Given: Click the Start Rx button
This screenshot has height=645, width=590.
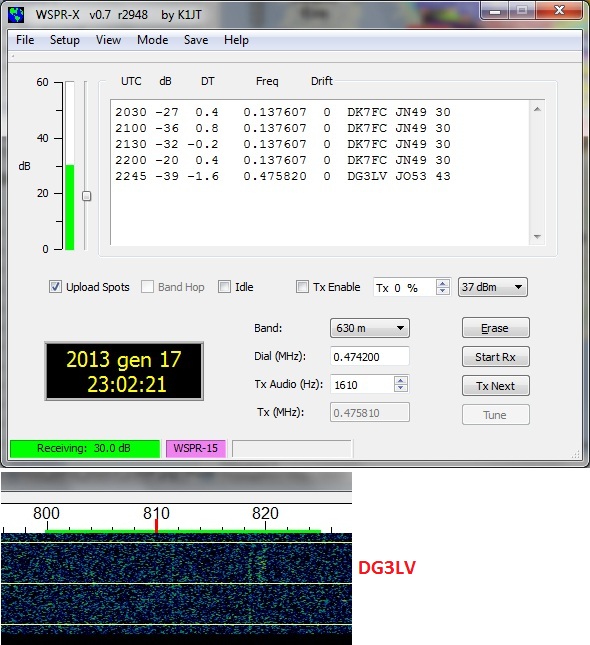Looking at the screenshot, I should point(495,357).
